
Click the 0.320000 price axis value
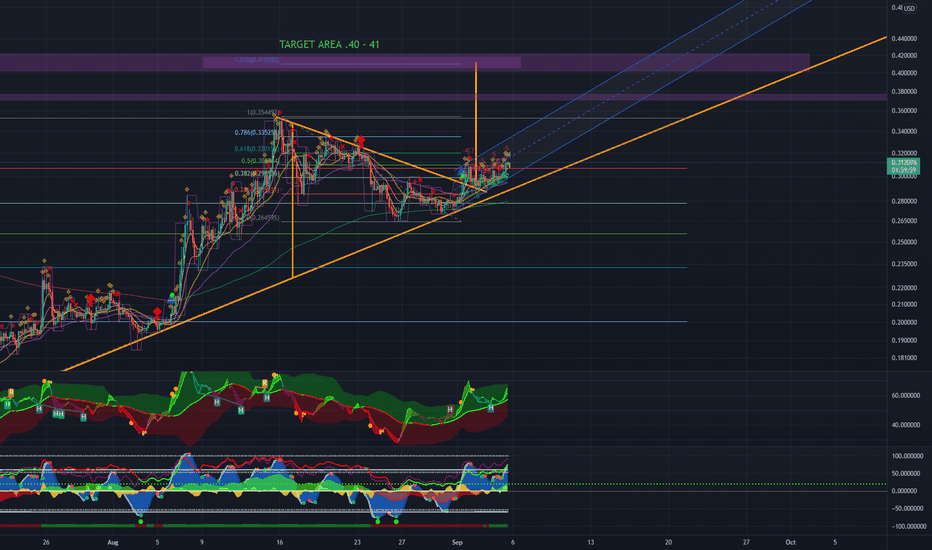click(x=904, y=153)
